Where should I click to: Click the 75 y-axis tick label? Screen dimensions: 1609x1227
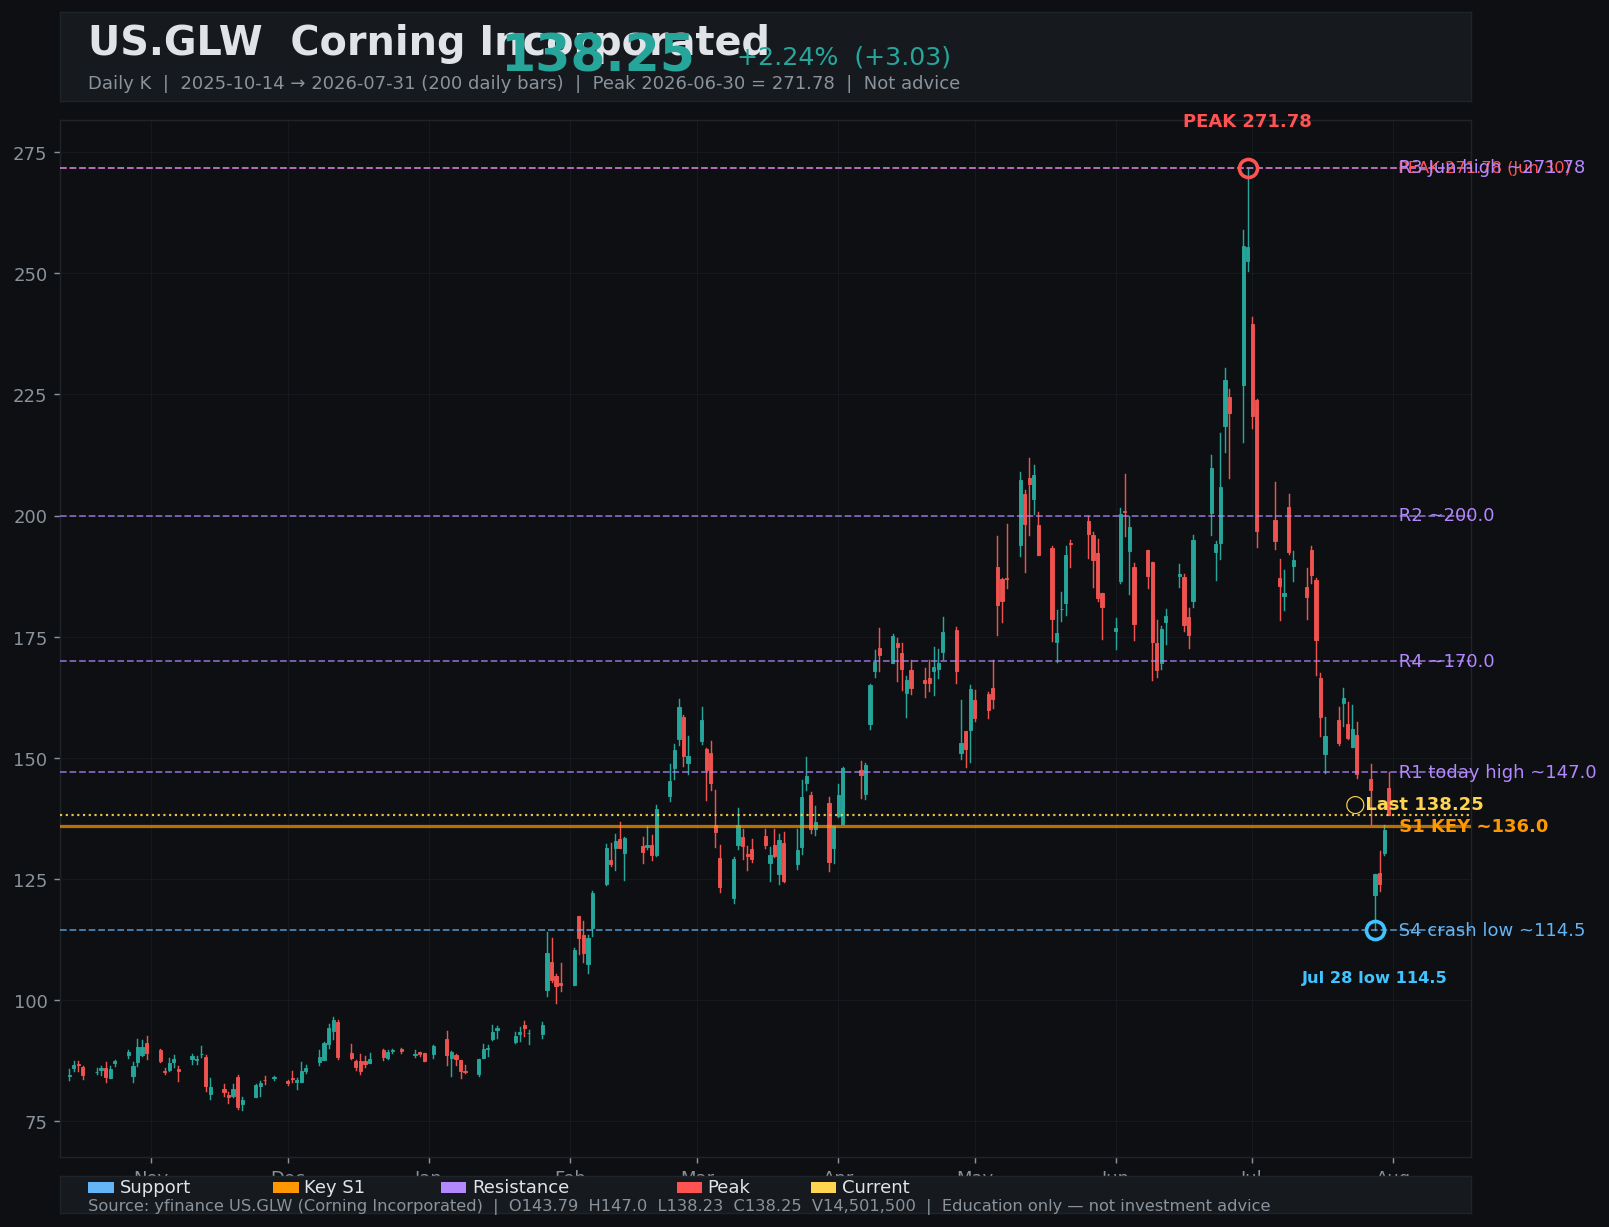click(x=38, y=1122)
